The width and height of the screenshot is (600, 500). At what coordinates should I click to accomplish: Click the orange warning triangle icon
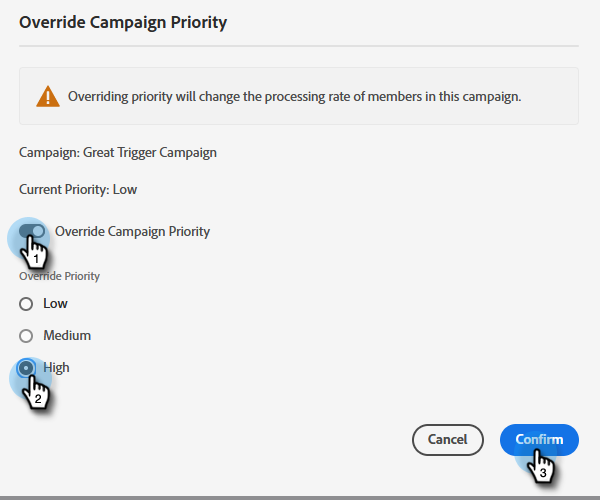[x=47, y=97]
